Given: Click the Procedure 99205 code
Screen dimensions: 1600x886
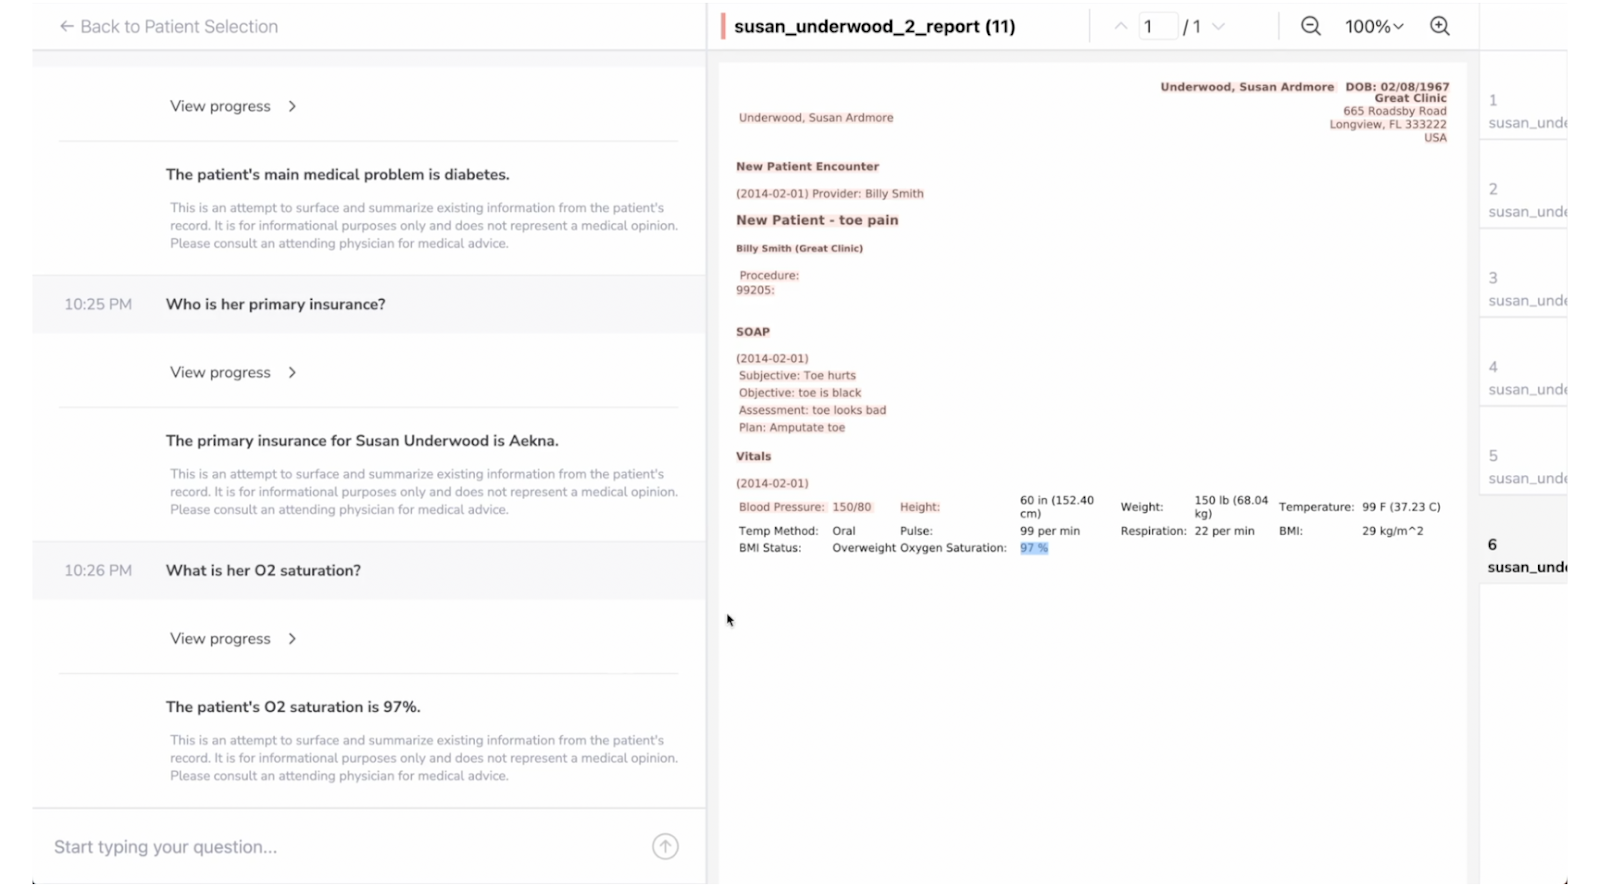Looking at the screenshot, I should pos(755,290).
